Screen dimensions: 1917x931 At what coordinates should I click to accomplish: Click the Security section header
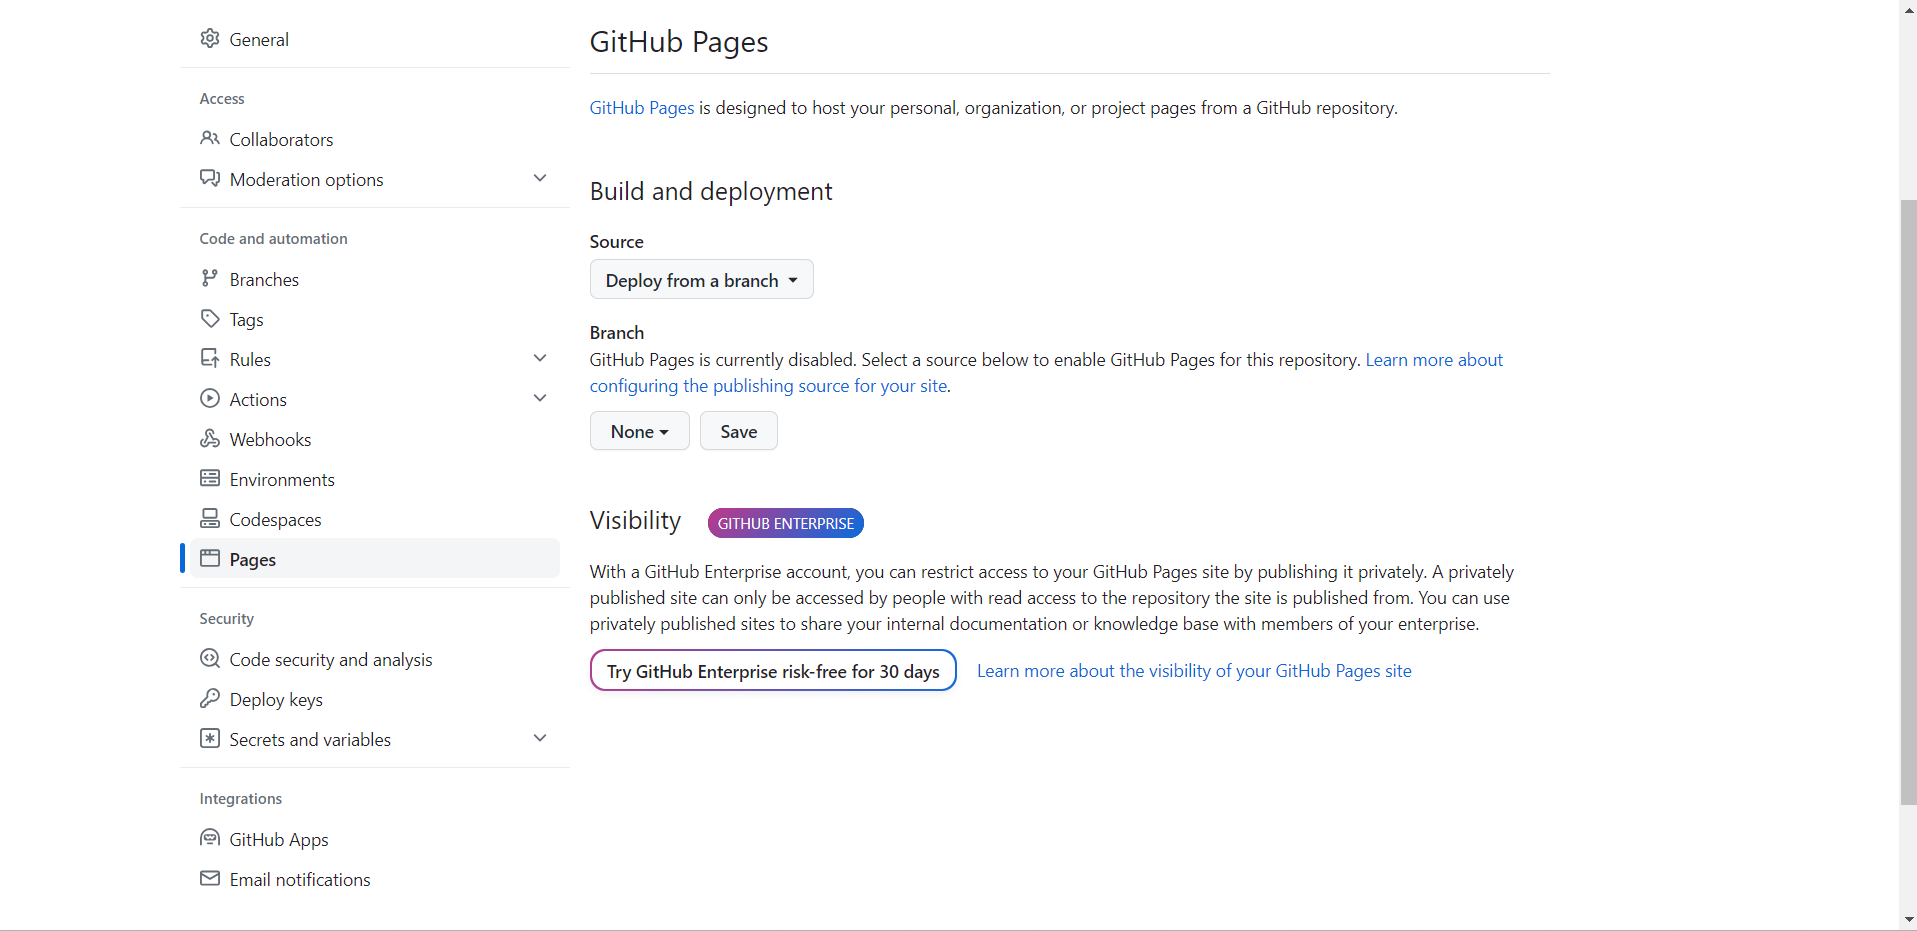[226, 619]
